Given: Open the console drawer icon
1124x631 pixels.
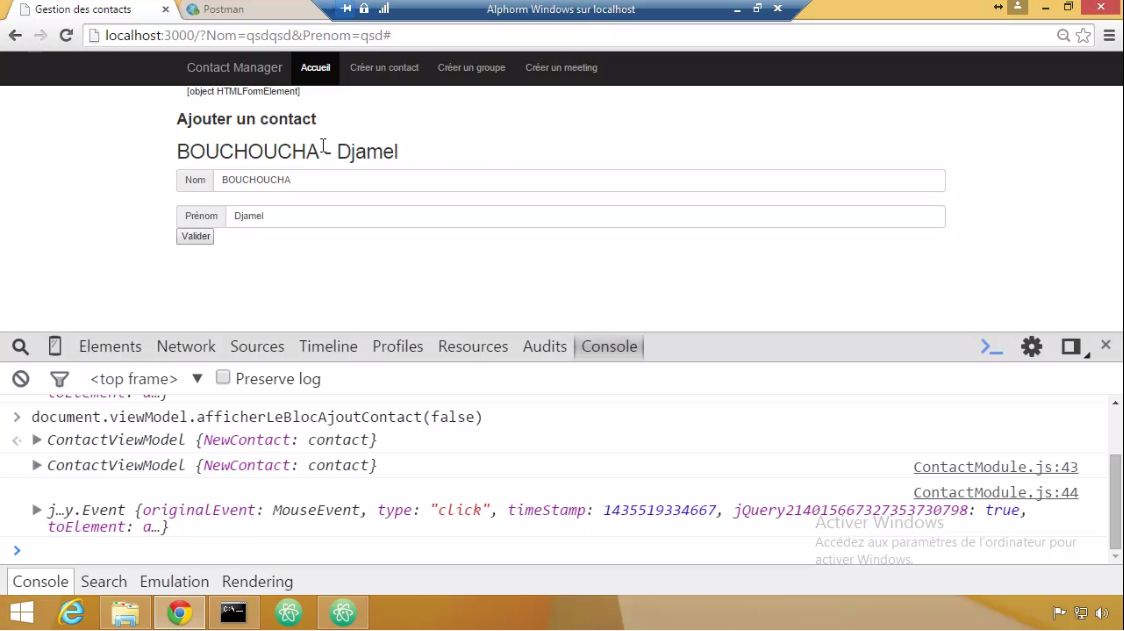Looking at the screenshot, I should coord(991,346).
